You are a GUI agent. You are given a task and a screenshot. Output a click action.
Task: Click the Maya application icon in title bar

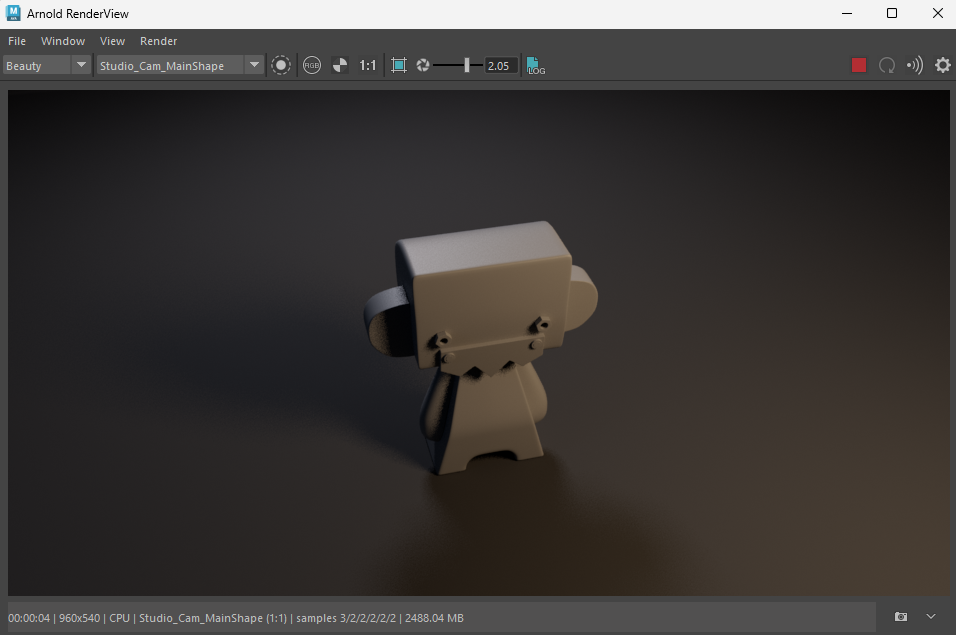[x=13, y=13]
